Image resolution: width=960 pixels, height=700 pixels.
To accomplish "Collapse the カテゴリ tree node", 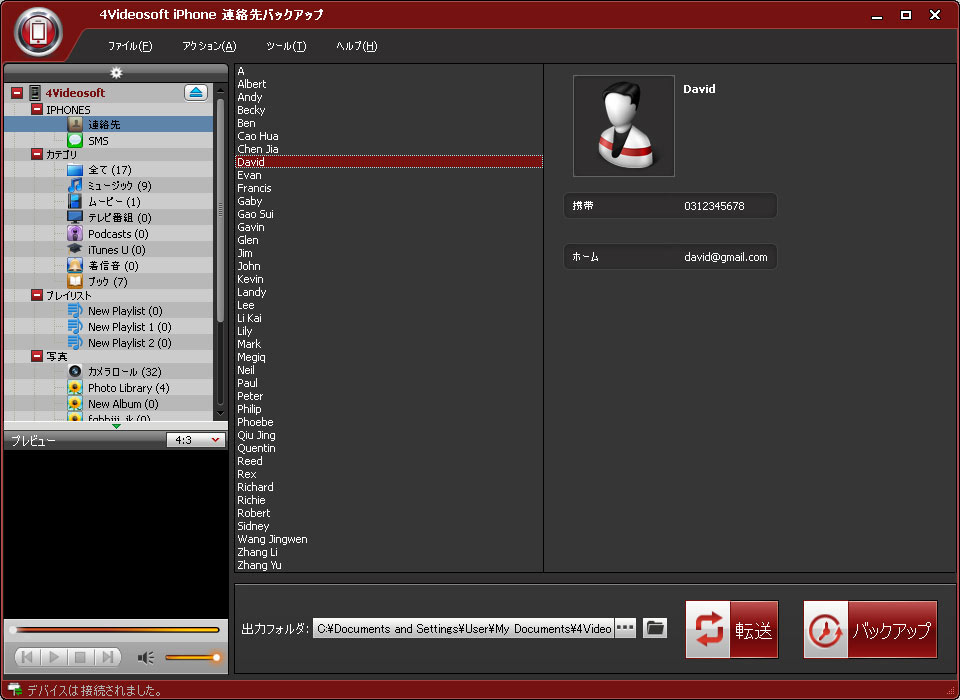I will tap(37, 154).
